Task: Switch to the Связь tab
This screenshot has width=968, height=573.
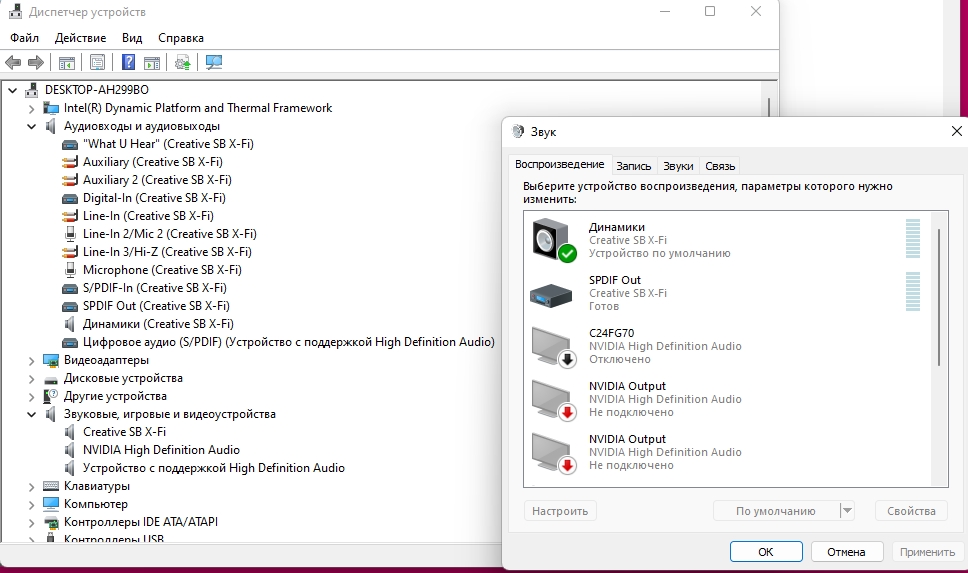Action: point(720,166)
